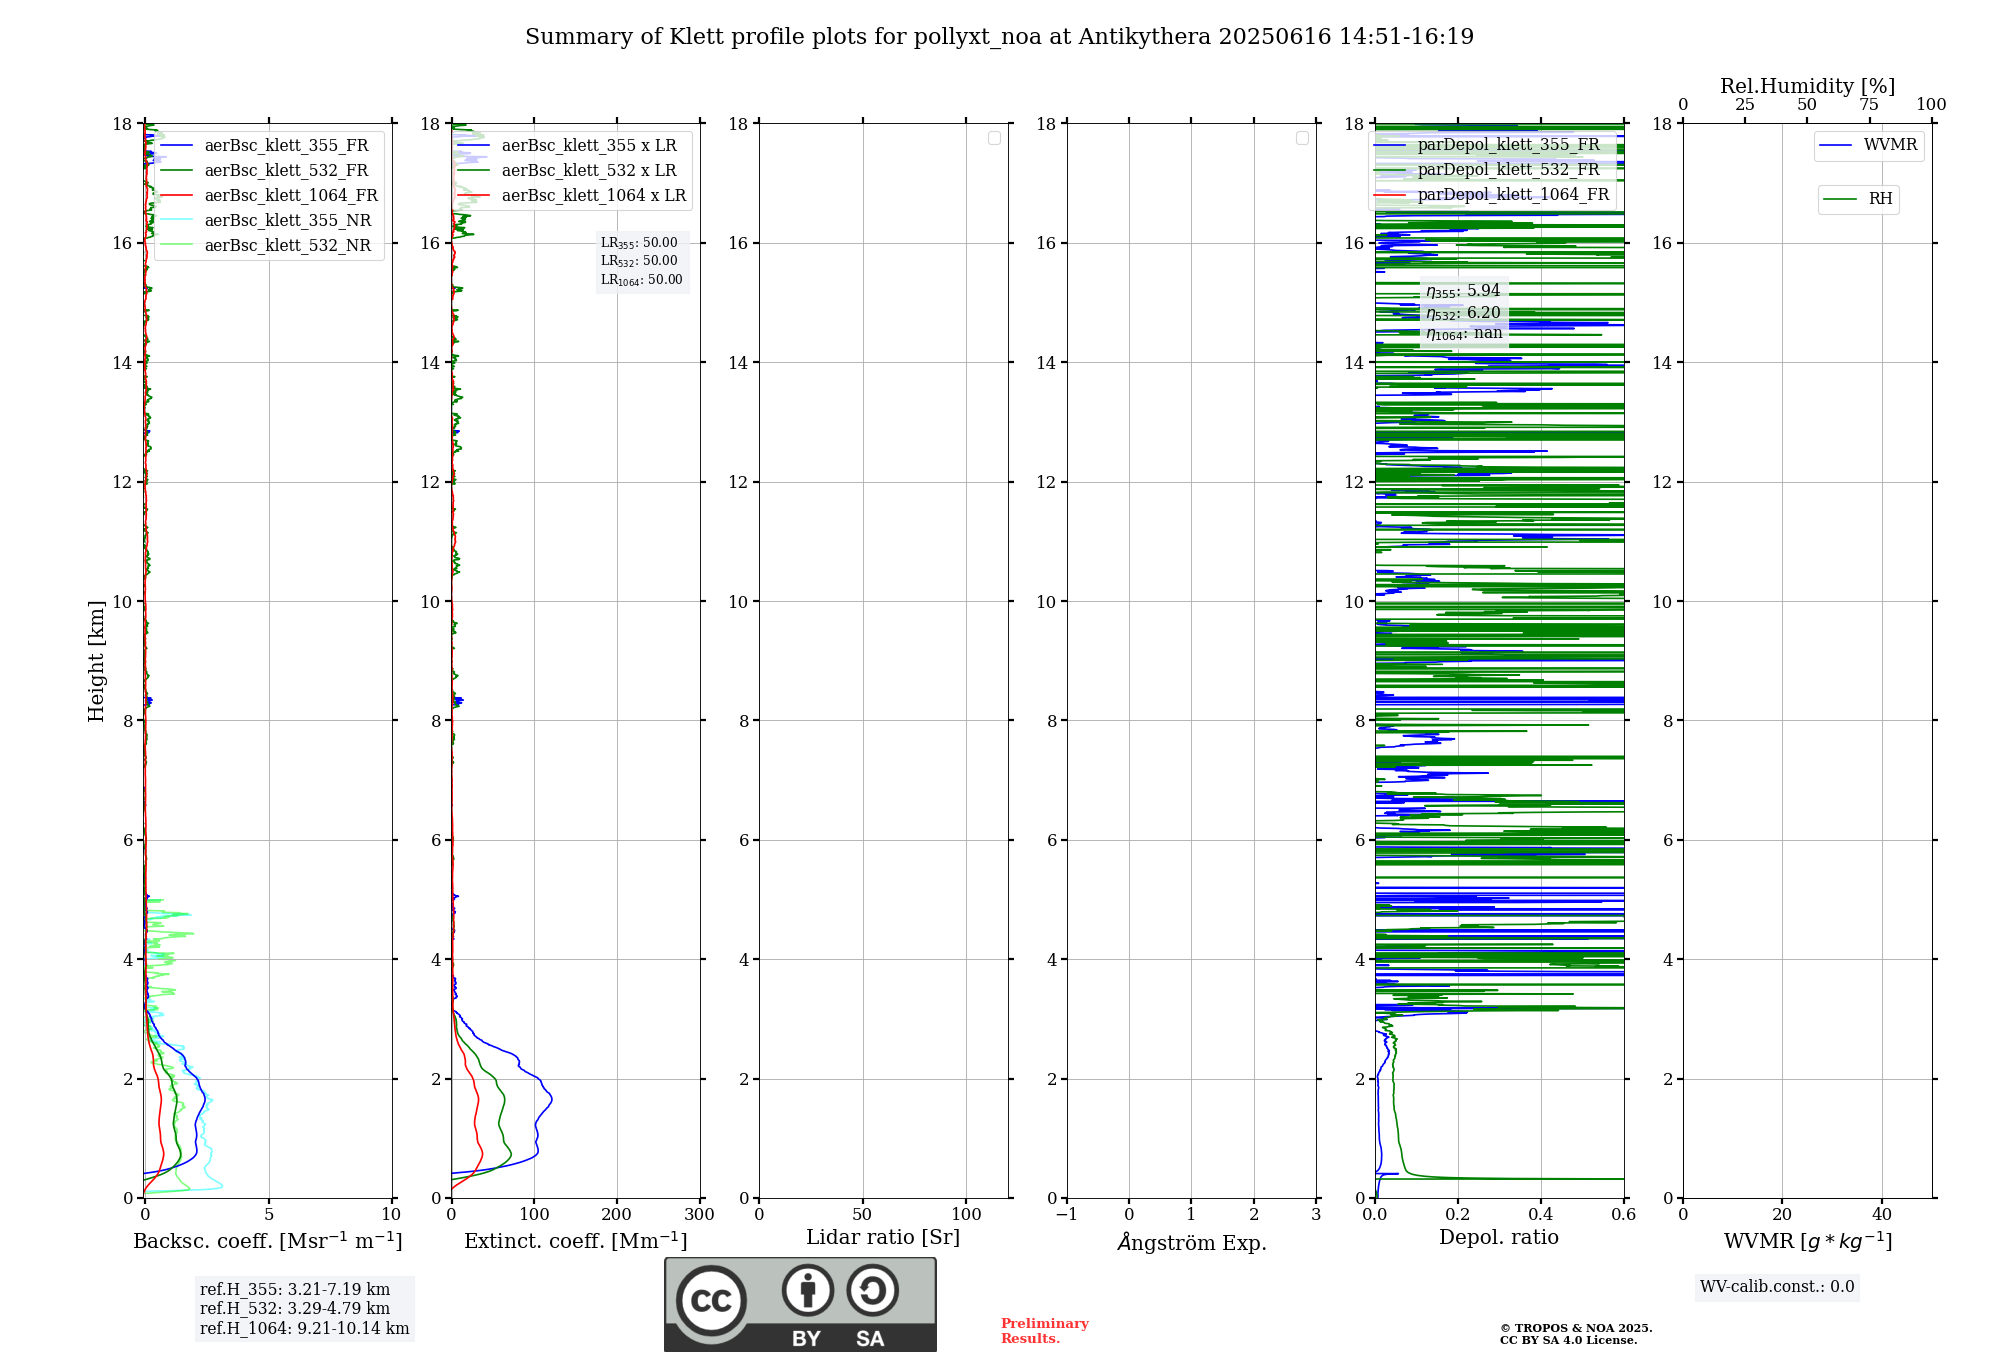
Task: Click the CC BY SA 4.0 License text line
Action: tap(1568, 1341)
